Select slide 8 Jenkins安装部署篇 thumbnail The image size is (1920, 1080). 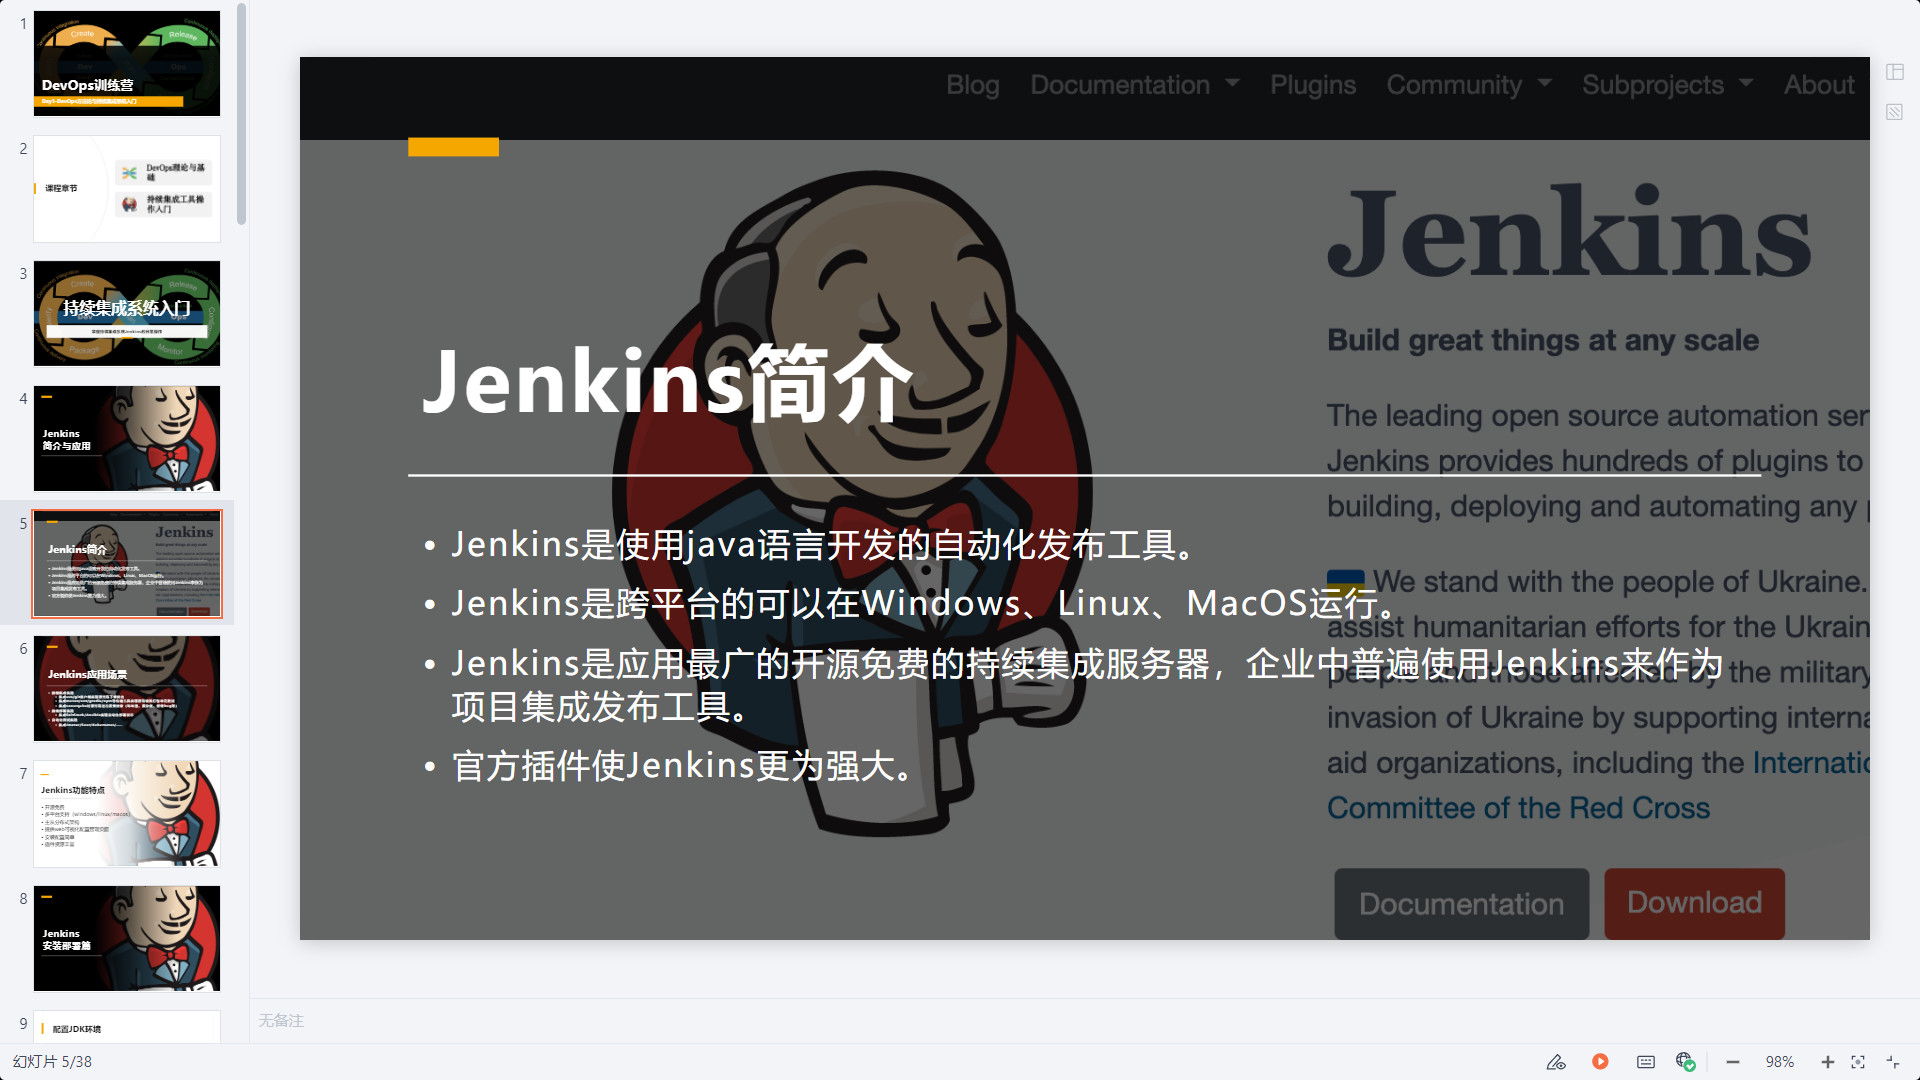click(x=127, y=939)
